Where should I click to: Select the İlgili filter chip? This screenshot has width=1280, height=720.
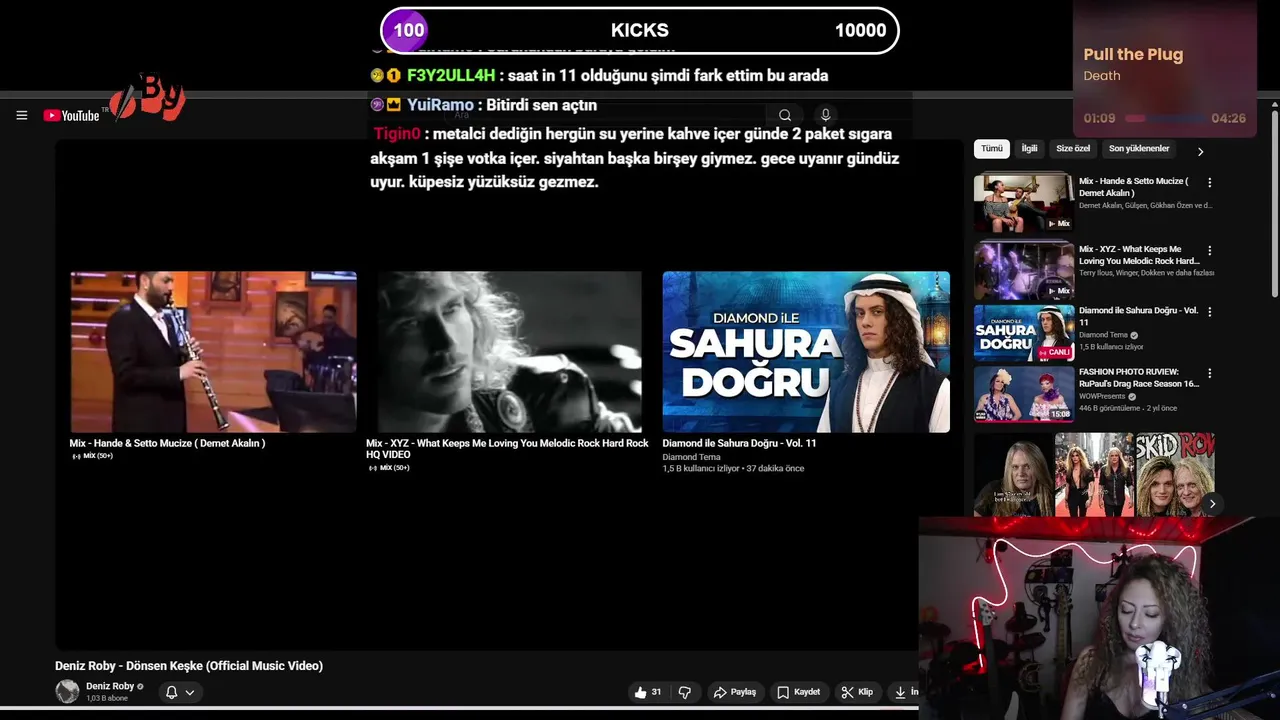[1029, 149]
